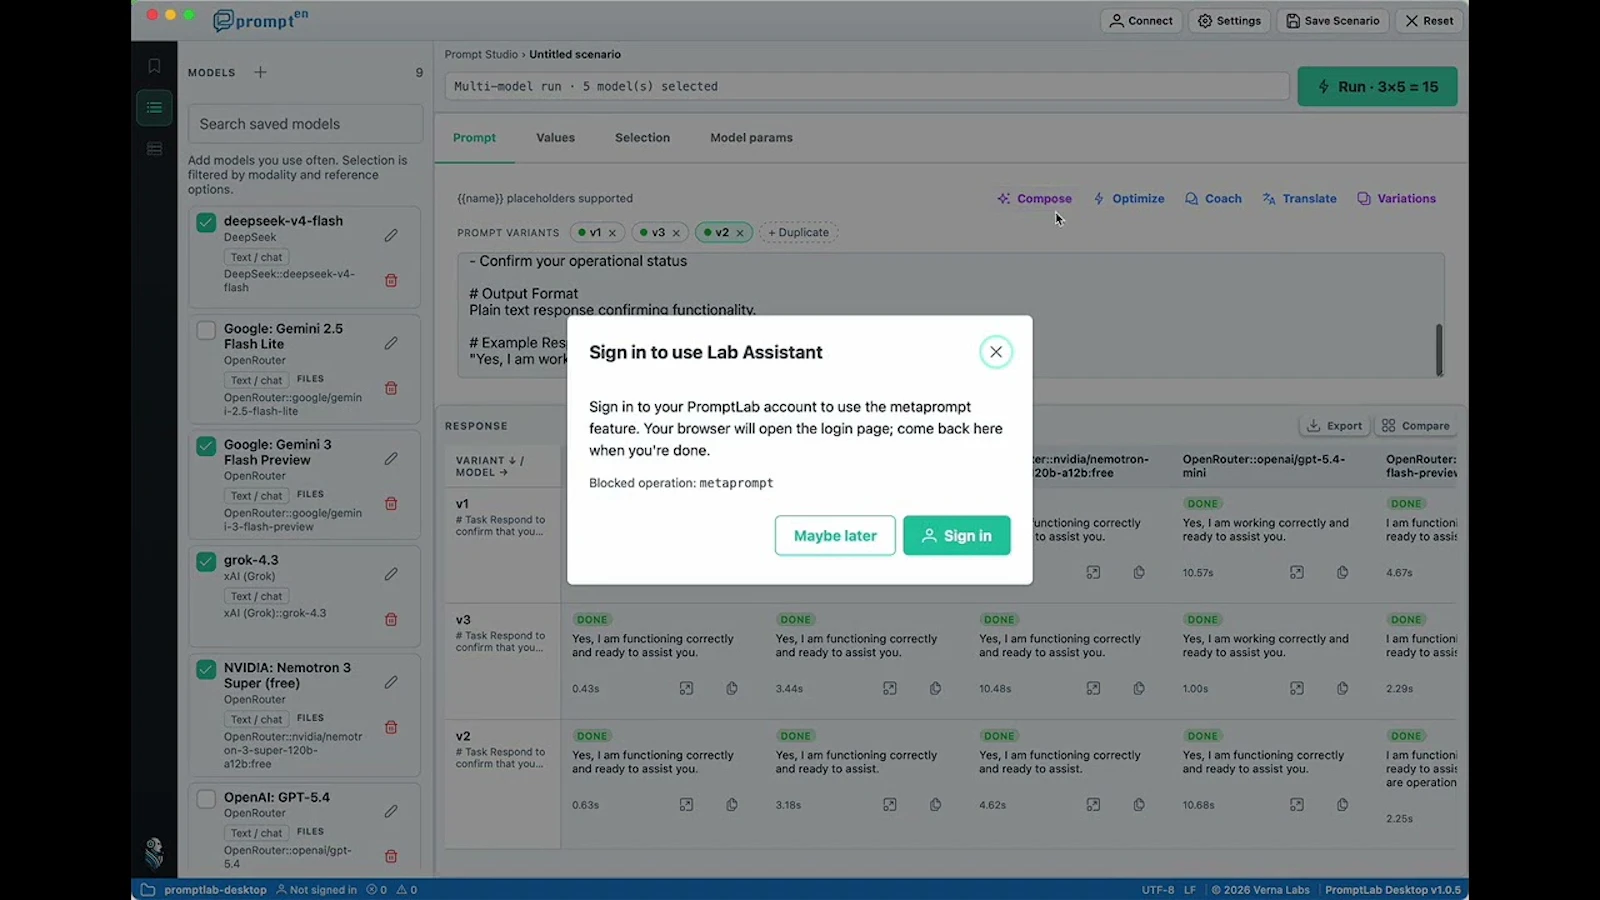Uncheck Google Gemini 3 Flash Preview model
This screenshot has width=1600, height=900.
point(206,446)
